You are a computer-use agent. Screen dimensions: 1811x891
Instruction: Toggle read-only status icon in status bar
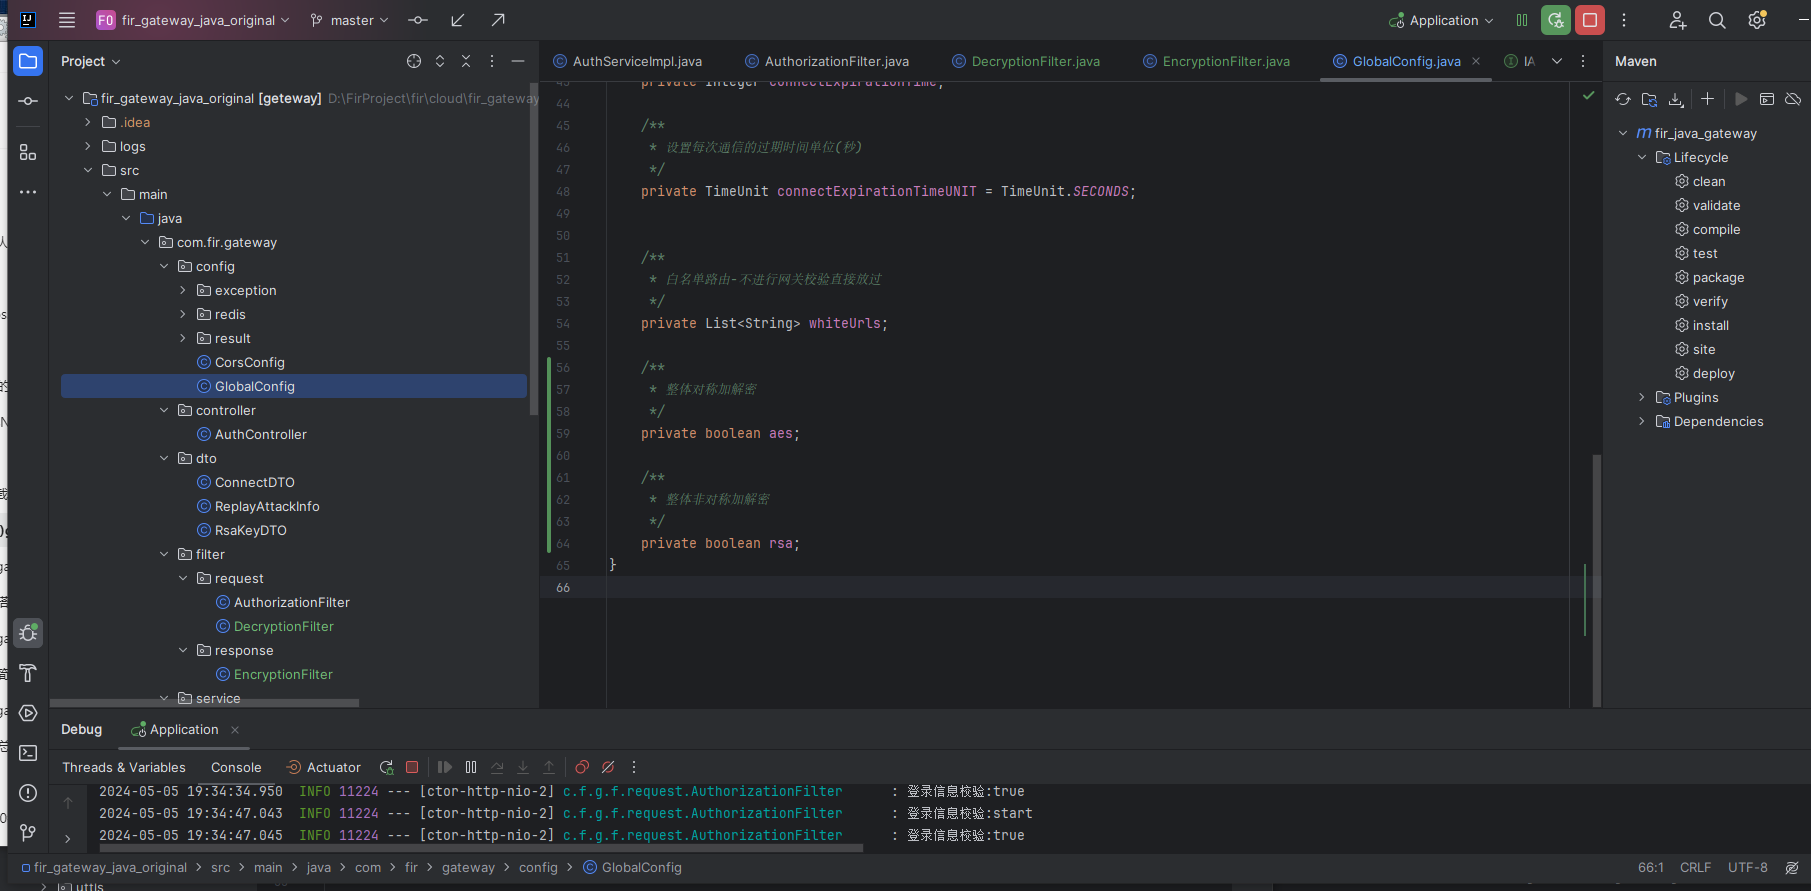click(1792, 868)
